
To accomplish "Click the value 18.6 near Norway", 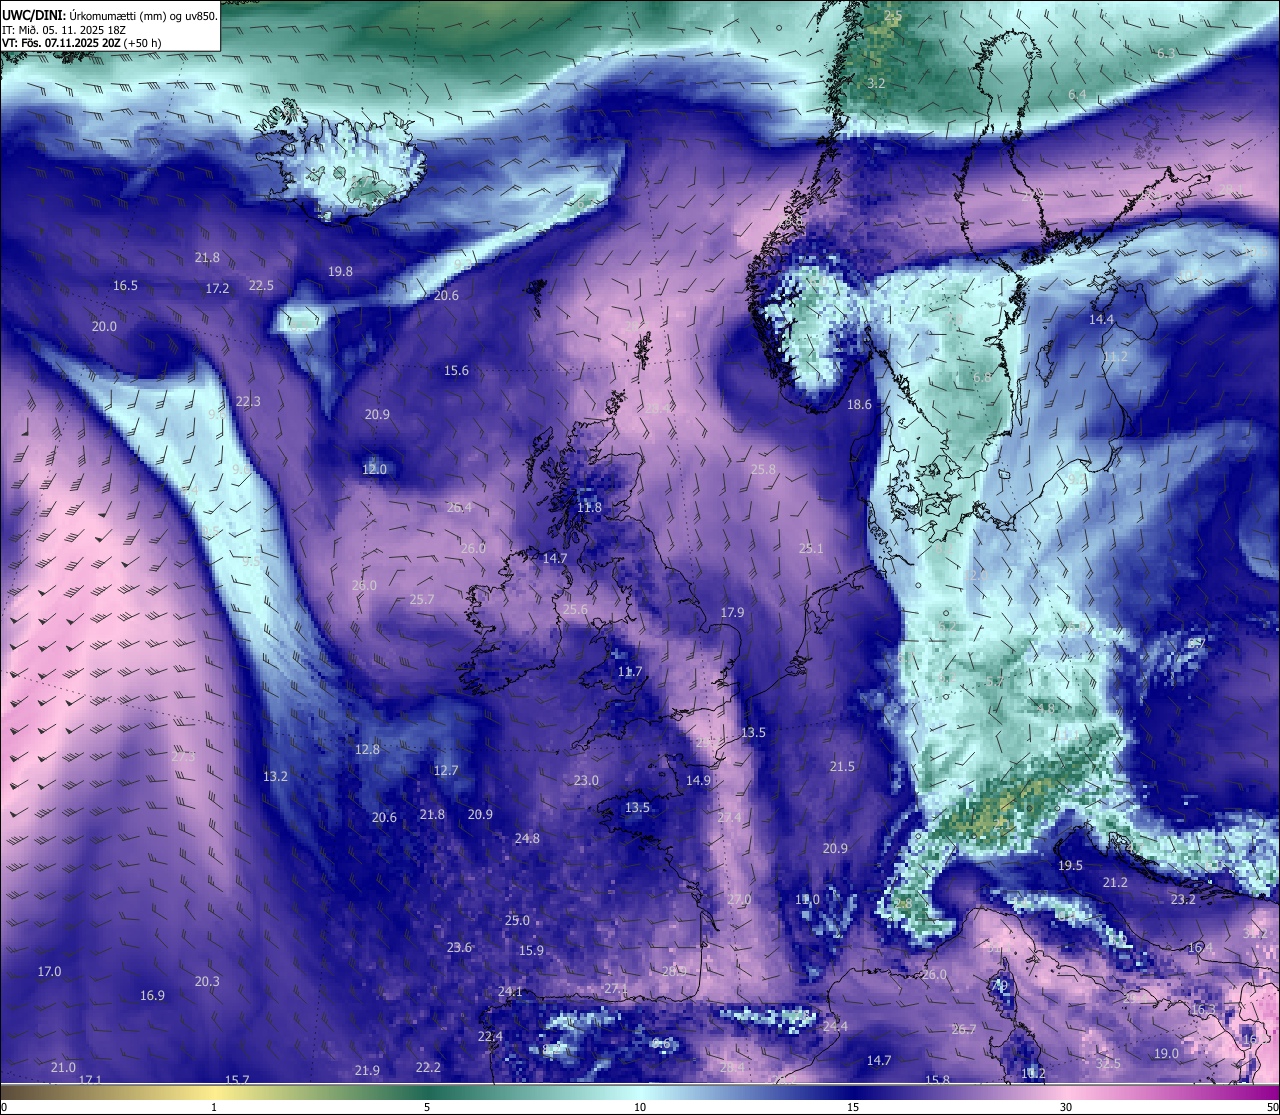I will [x=859, y=405].
